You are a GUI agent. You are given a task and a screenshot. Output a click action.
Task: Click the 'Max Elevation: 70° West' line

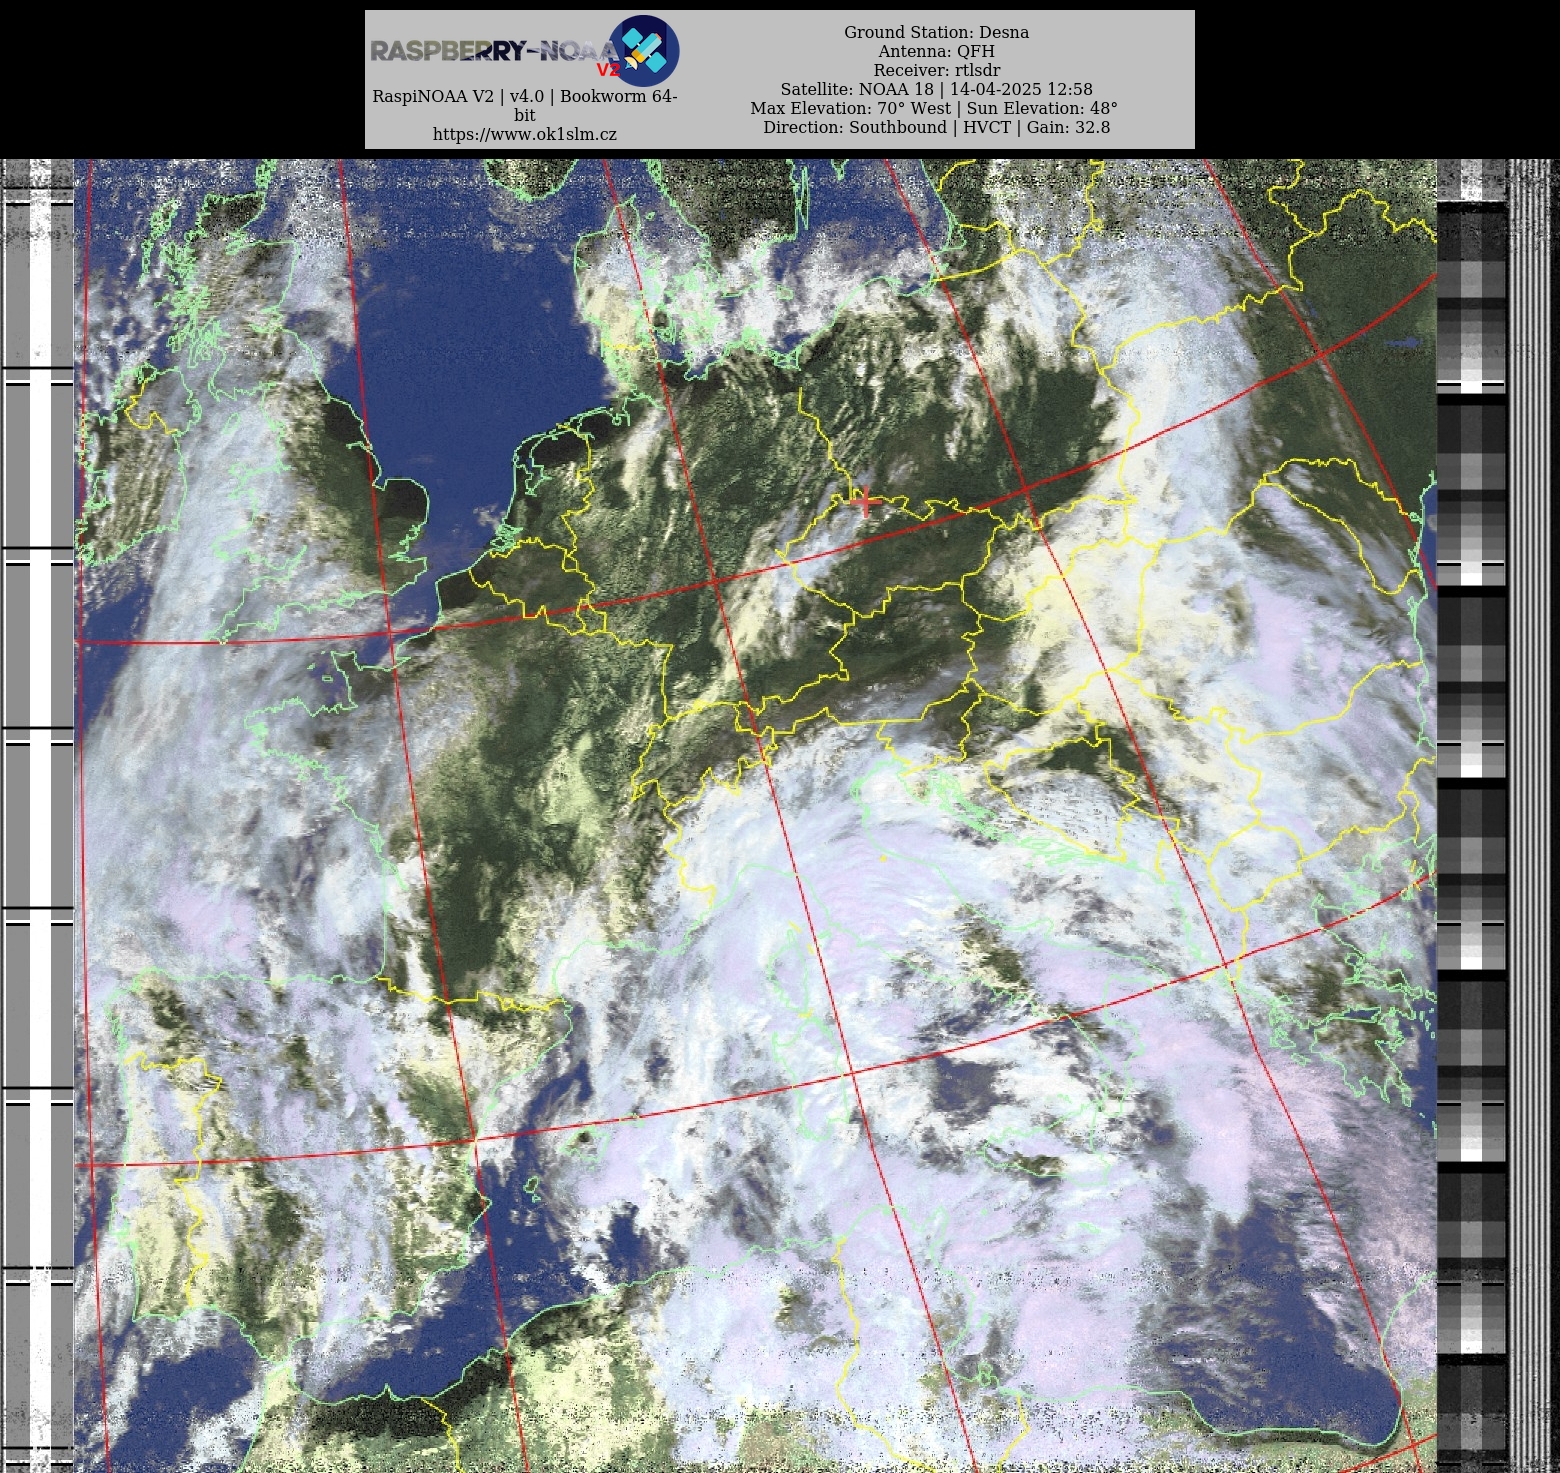(x=934, y=108)
